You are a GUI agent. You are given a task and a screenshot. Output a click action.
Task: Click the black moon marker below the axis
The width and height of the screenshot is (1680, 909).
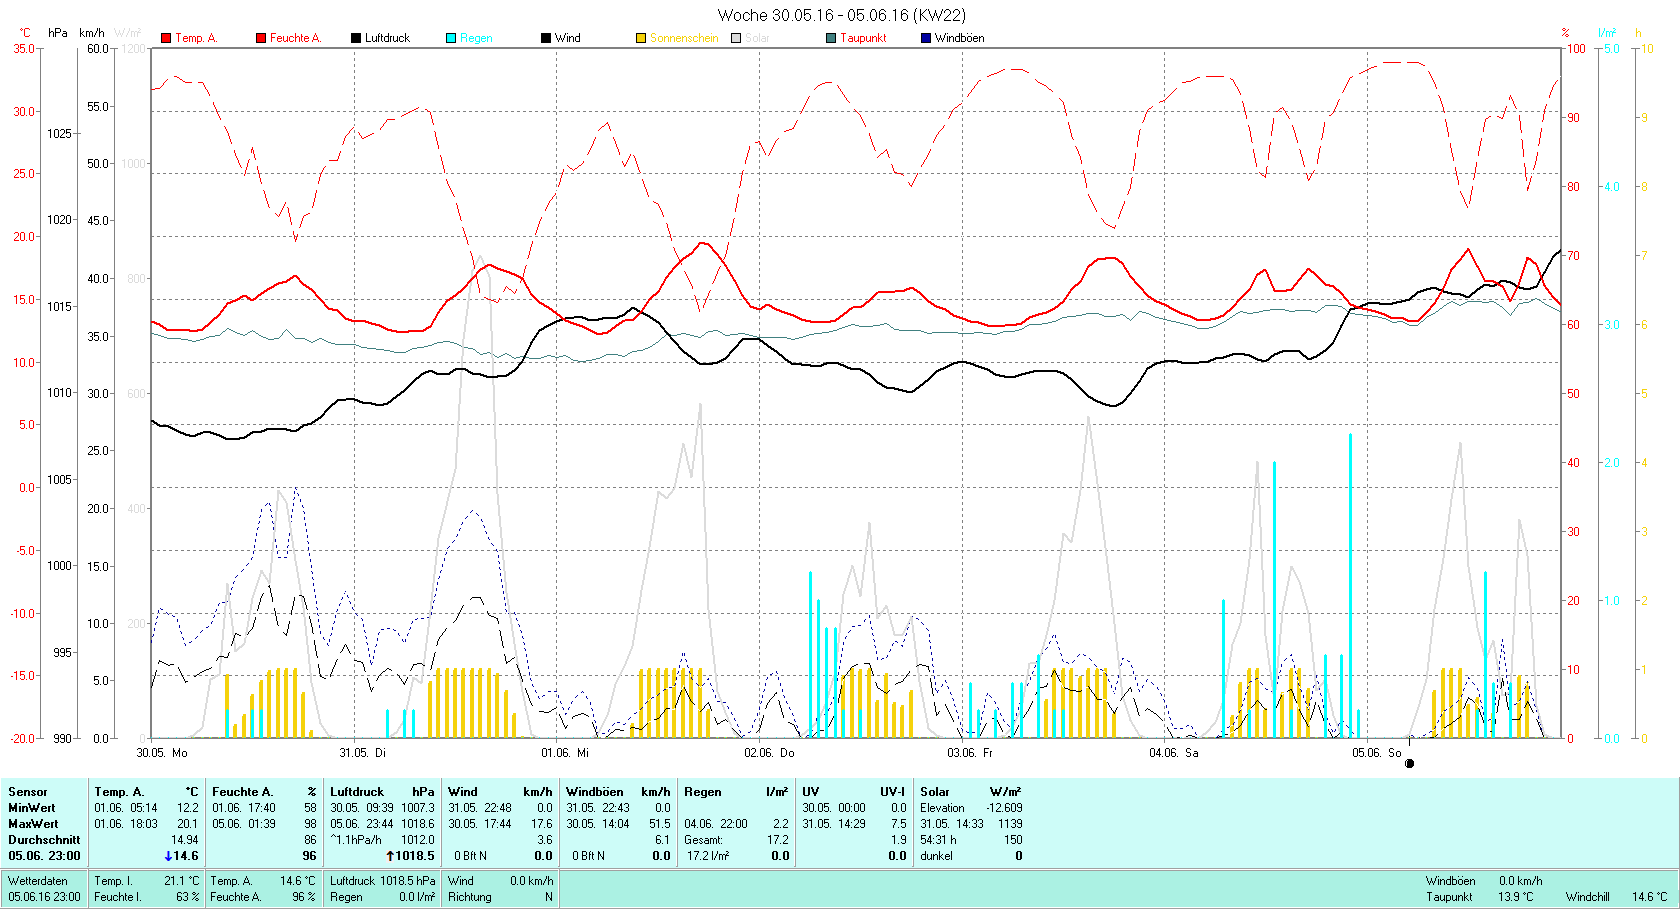(1409, 763)
